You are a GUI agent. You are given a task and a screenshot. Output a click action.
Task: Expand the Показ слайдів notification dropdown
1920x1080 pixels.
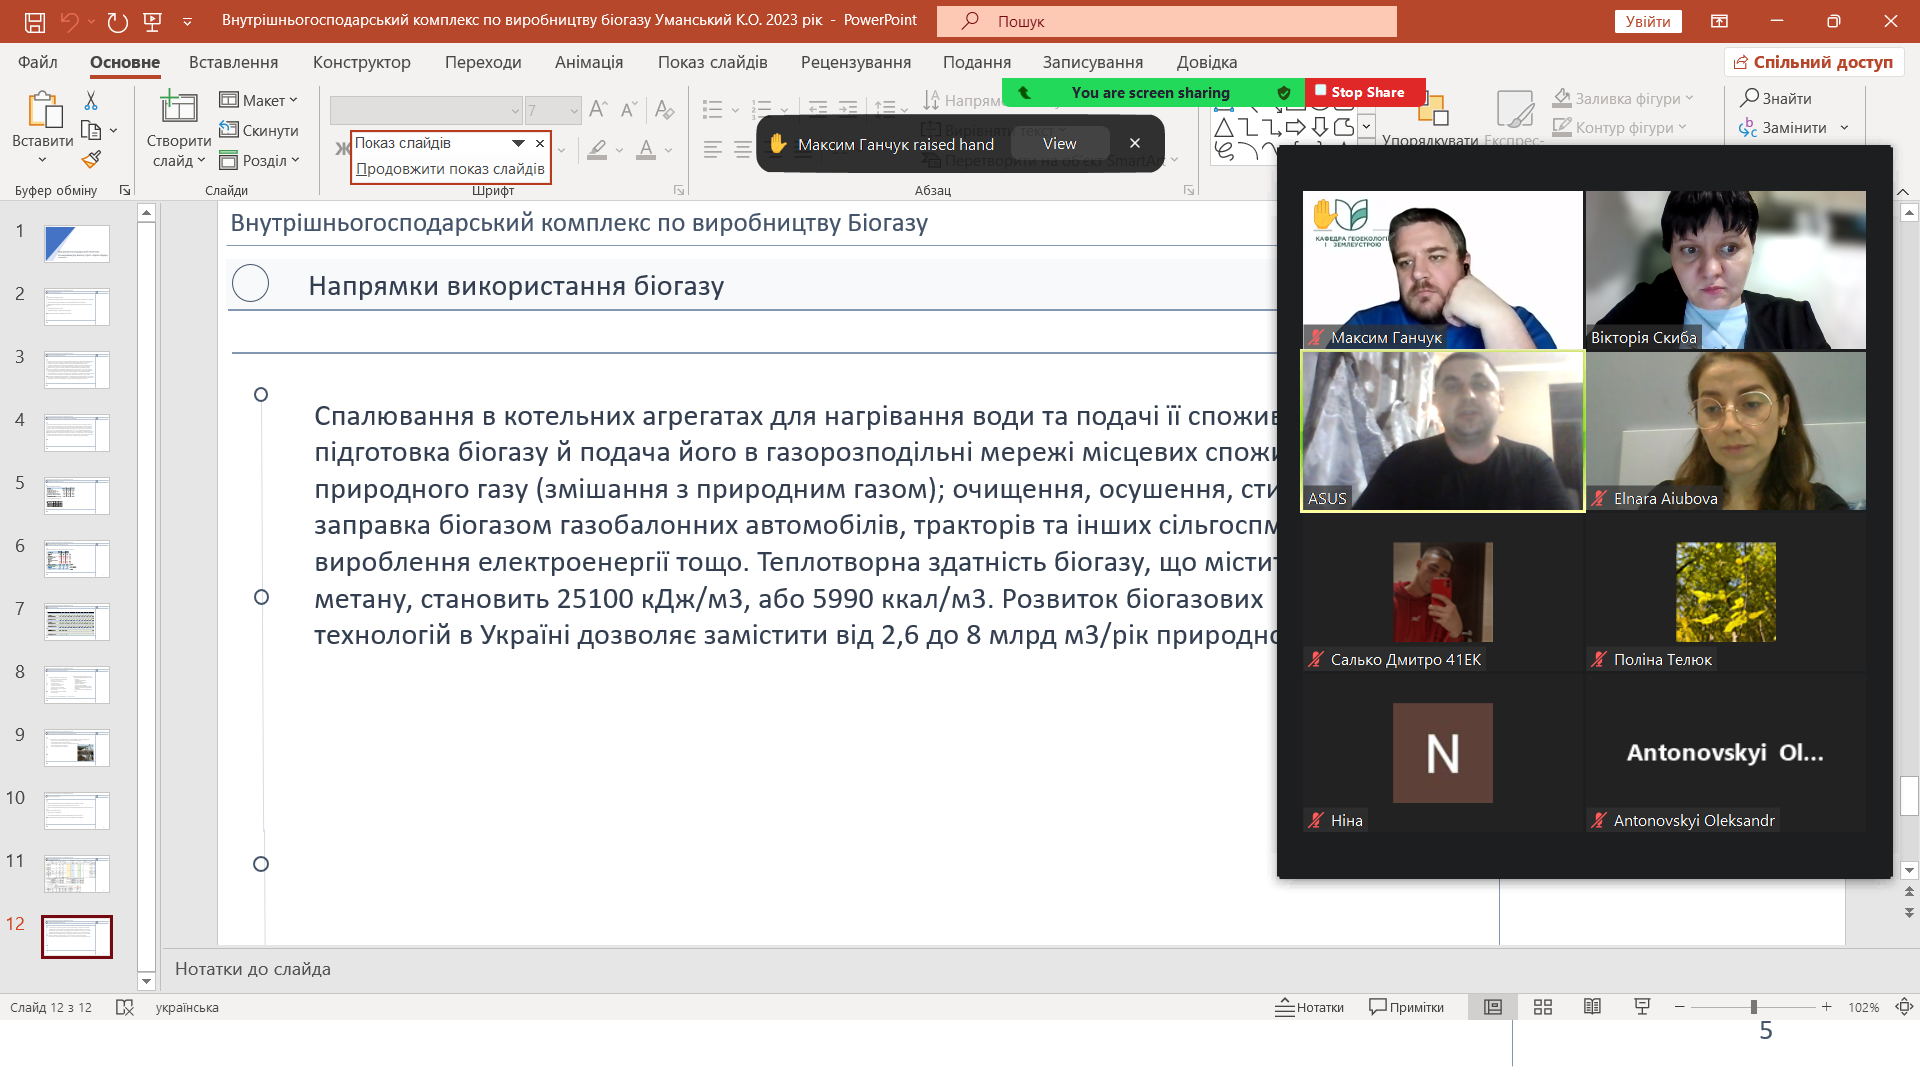[x=519, y=143]
